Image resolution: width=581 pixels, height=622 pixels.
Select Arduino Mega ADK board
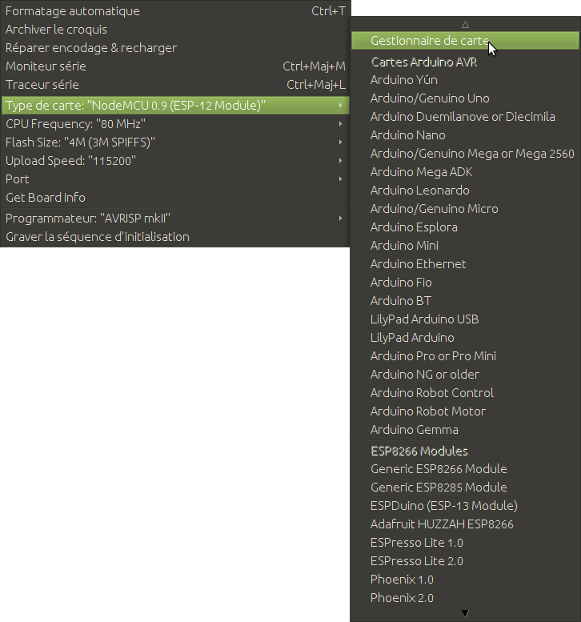[465, 172]
